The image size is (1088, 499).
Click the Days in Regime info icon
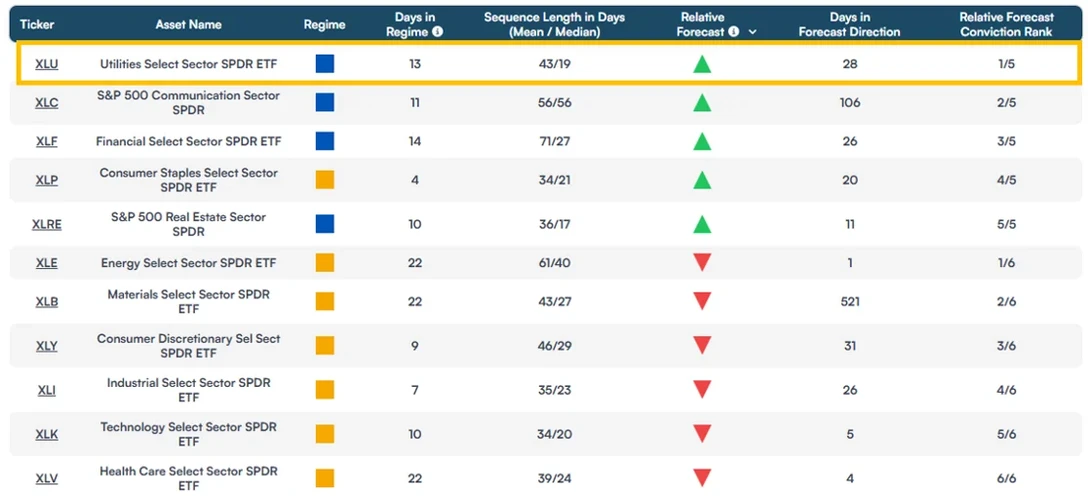click(x=437, y=32)
